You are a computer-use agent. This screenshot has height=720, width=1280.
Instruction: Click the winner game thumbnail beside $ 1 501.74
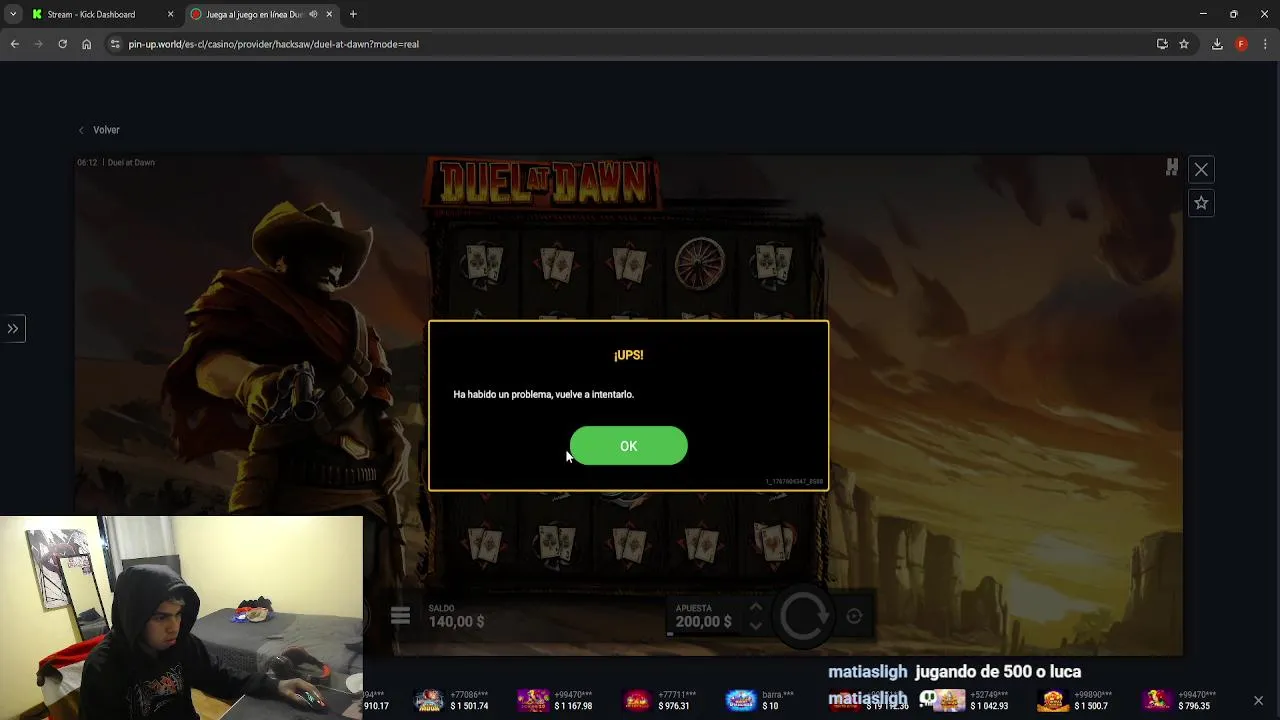pos(429,700)
